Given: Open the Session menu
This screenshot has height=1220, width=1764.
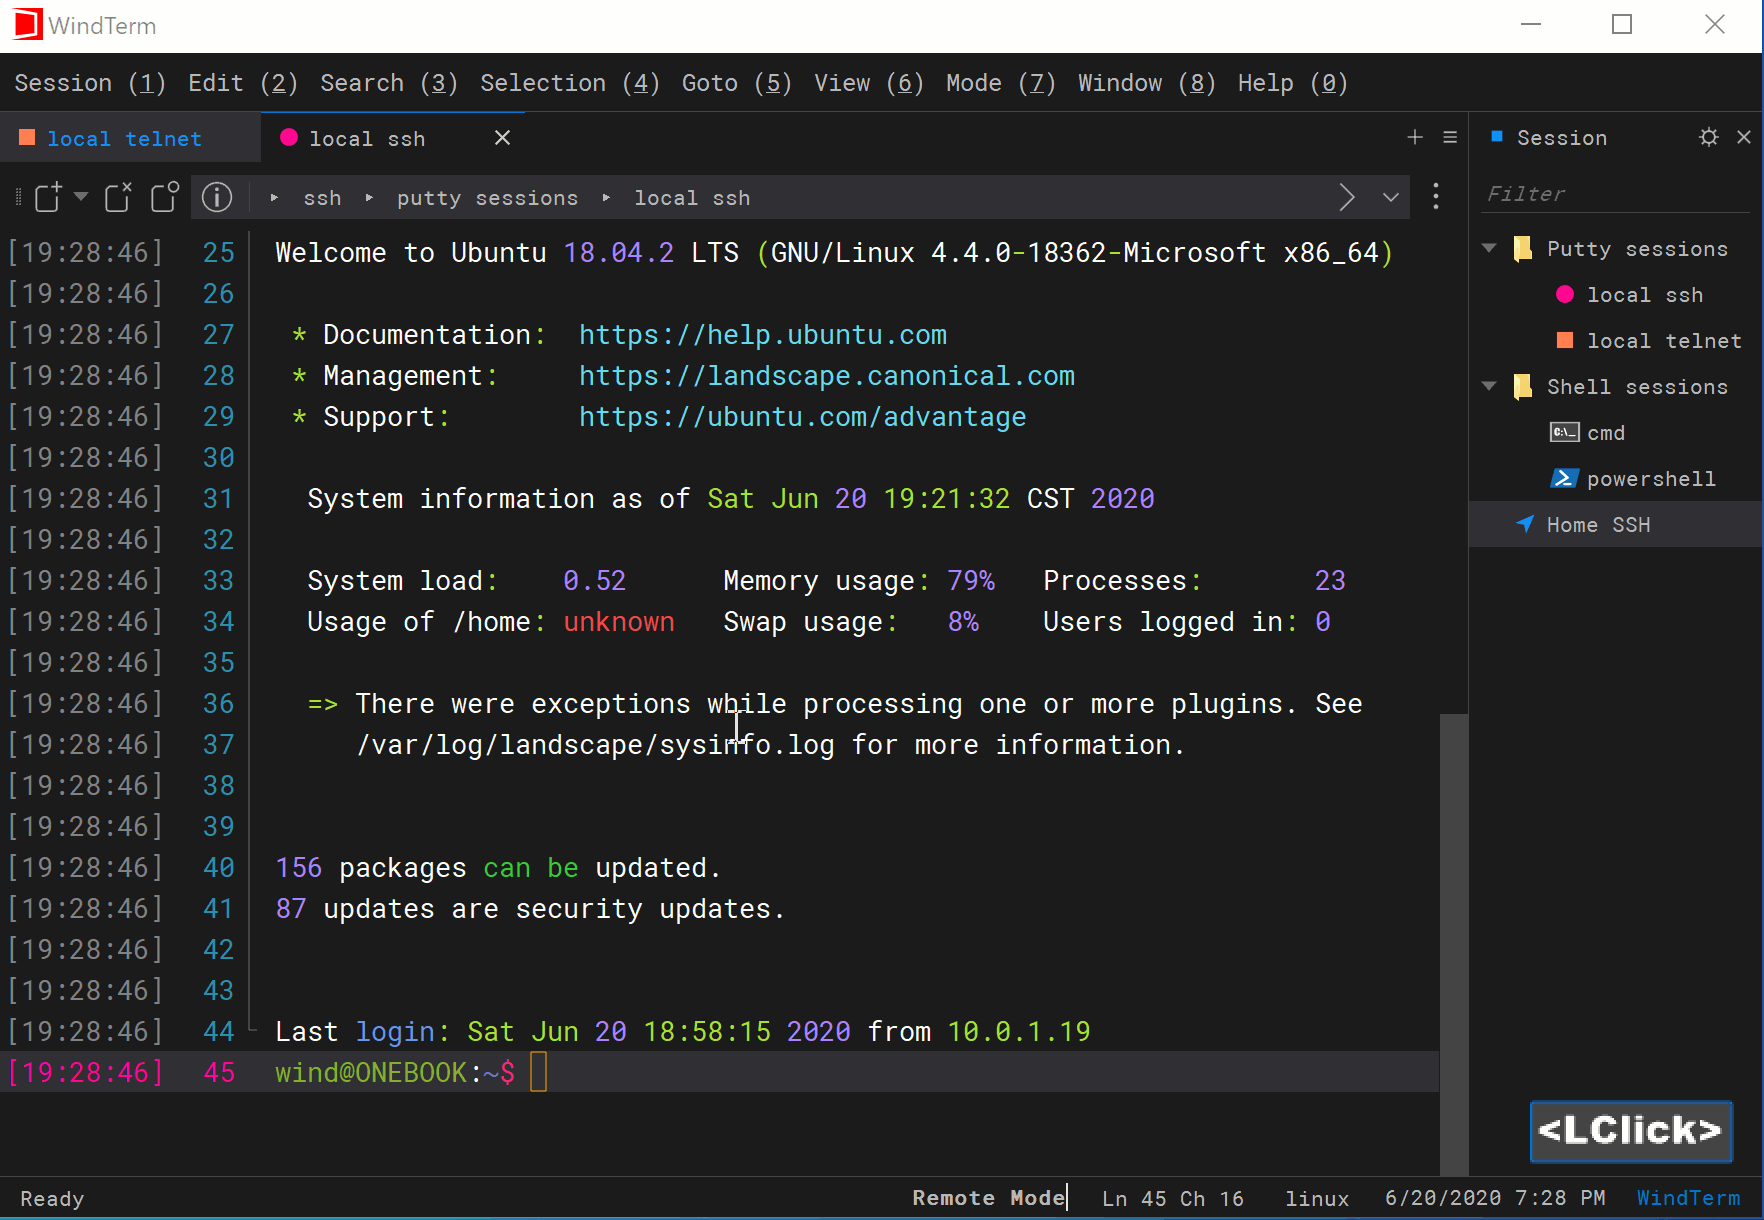Looking at the screenshot, I should tap(90, 83).
